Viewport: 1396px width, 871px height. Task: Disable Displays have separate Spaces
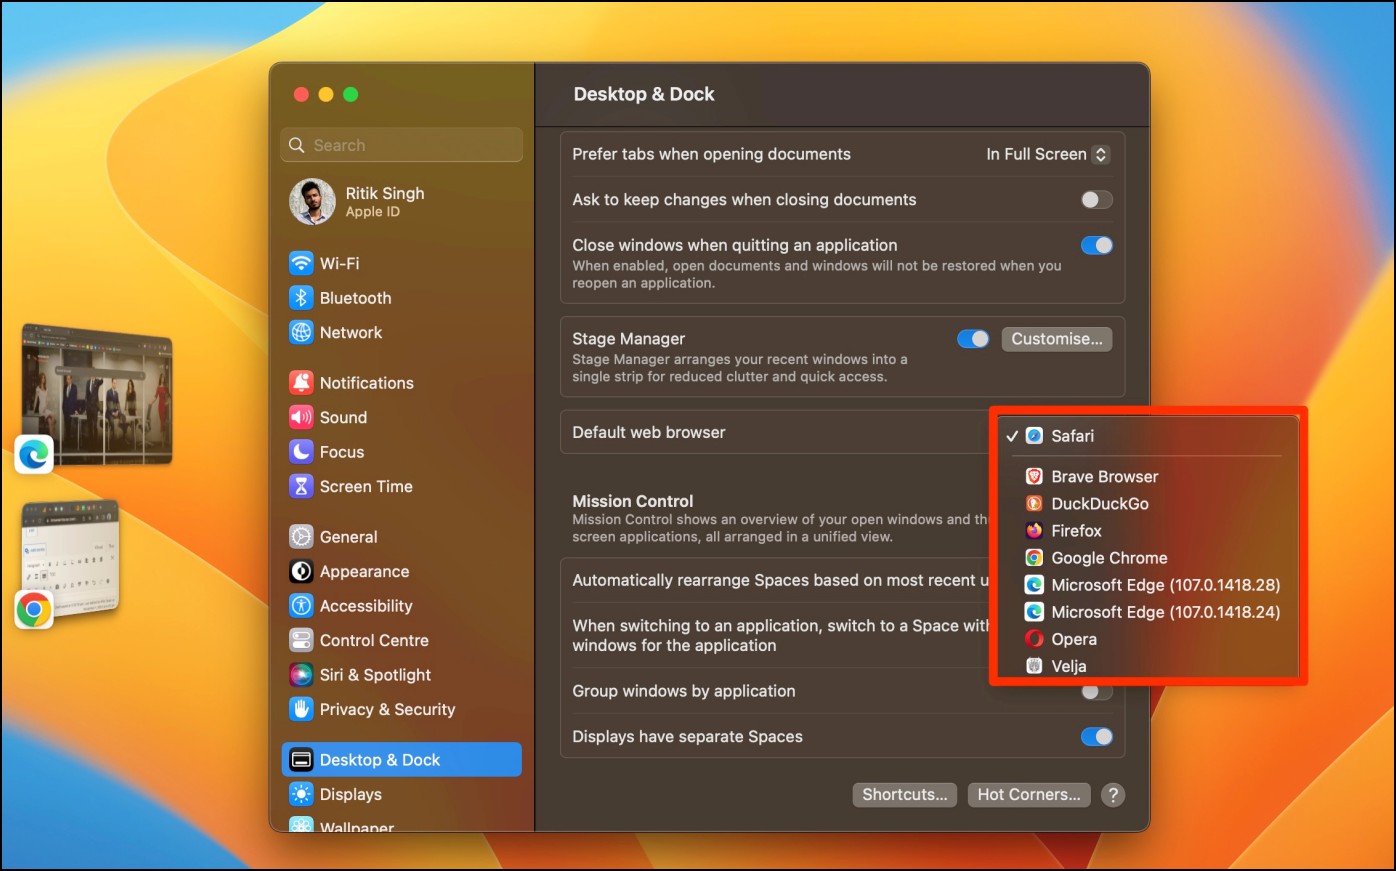[x=1097, y=737]
